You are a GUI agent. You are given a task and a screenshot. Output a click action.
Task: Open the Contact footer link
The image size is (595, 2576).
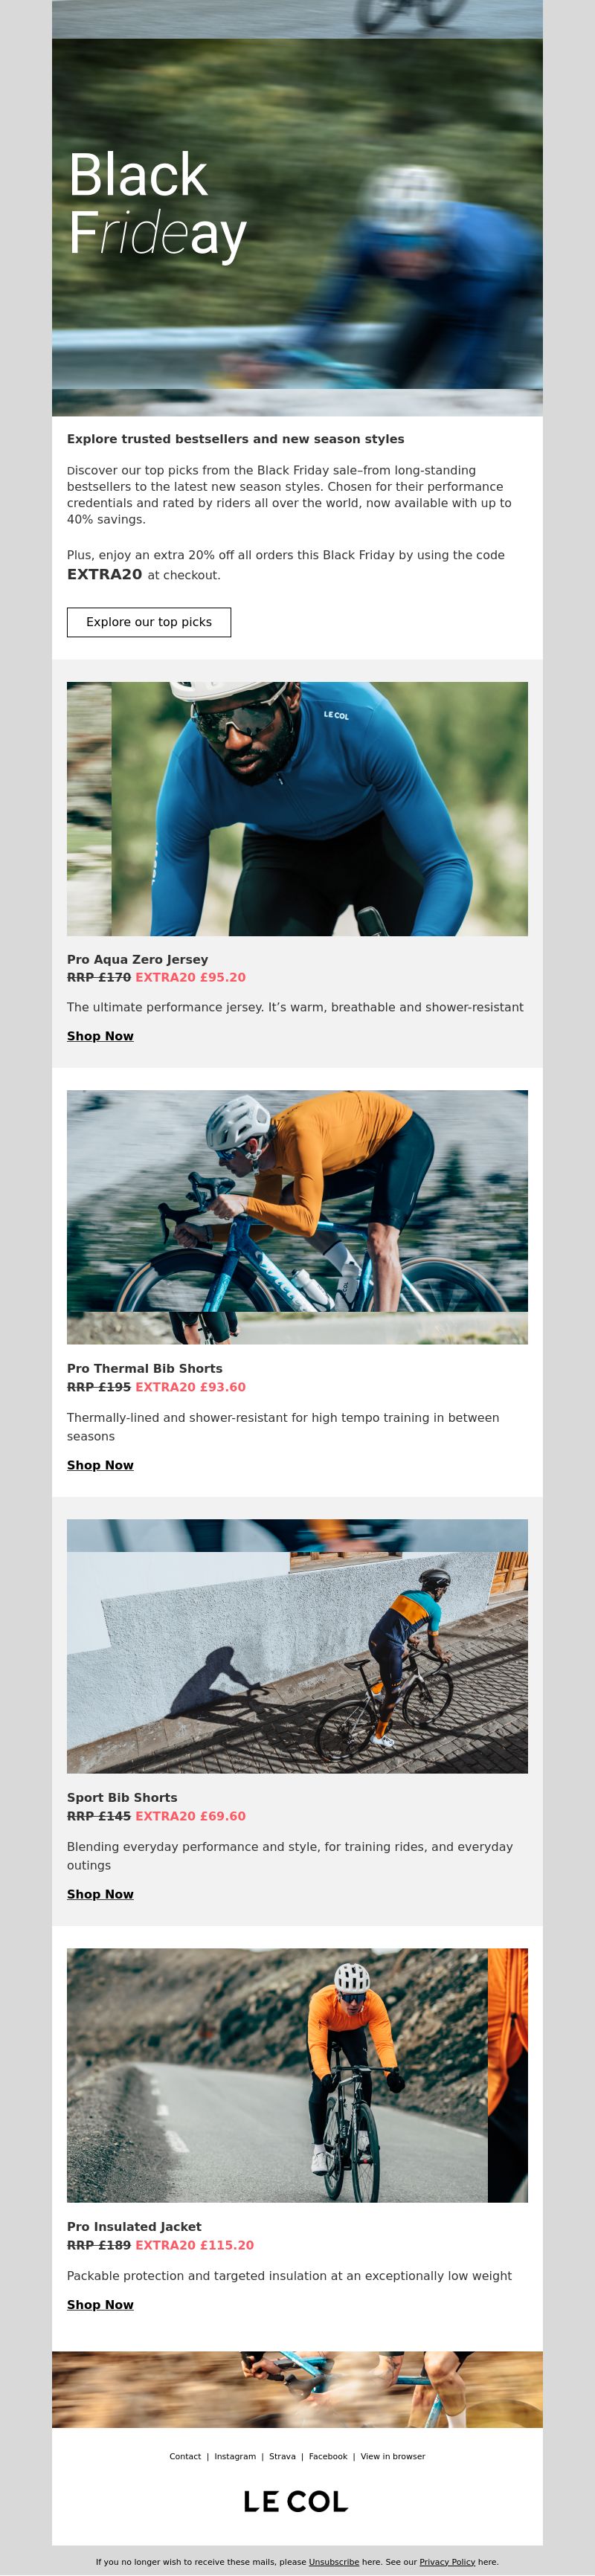pos(185,2456)
